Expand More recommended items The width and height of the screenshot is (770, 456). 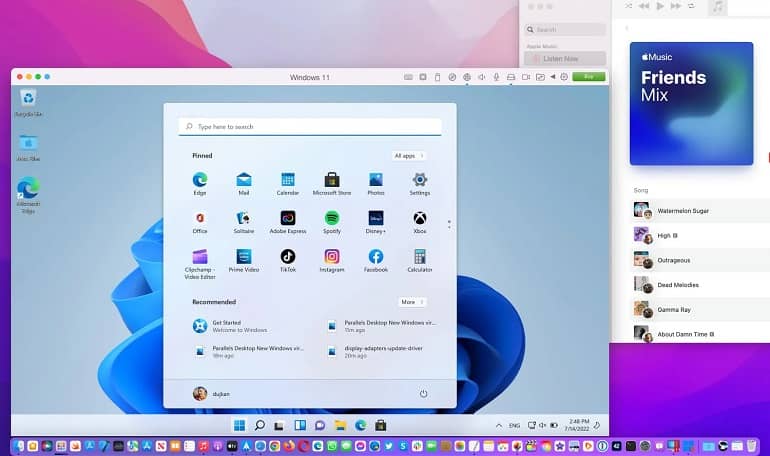(x=412, y=302)
